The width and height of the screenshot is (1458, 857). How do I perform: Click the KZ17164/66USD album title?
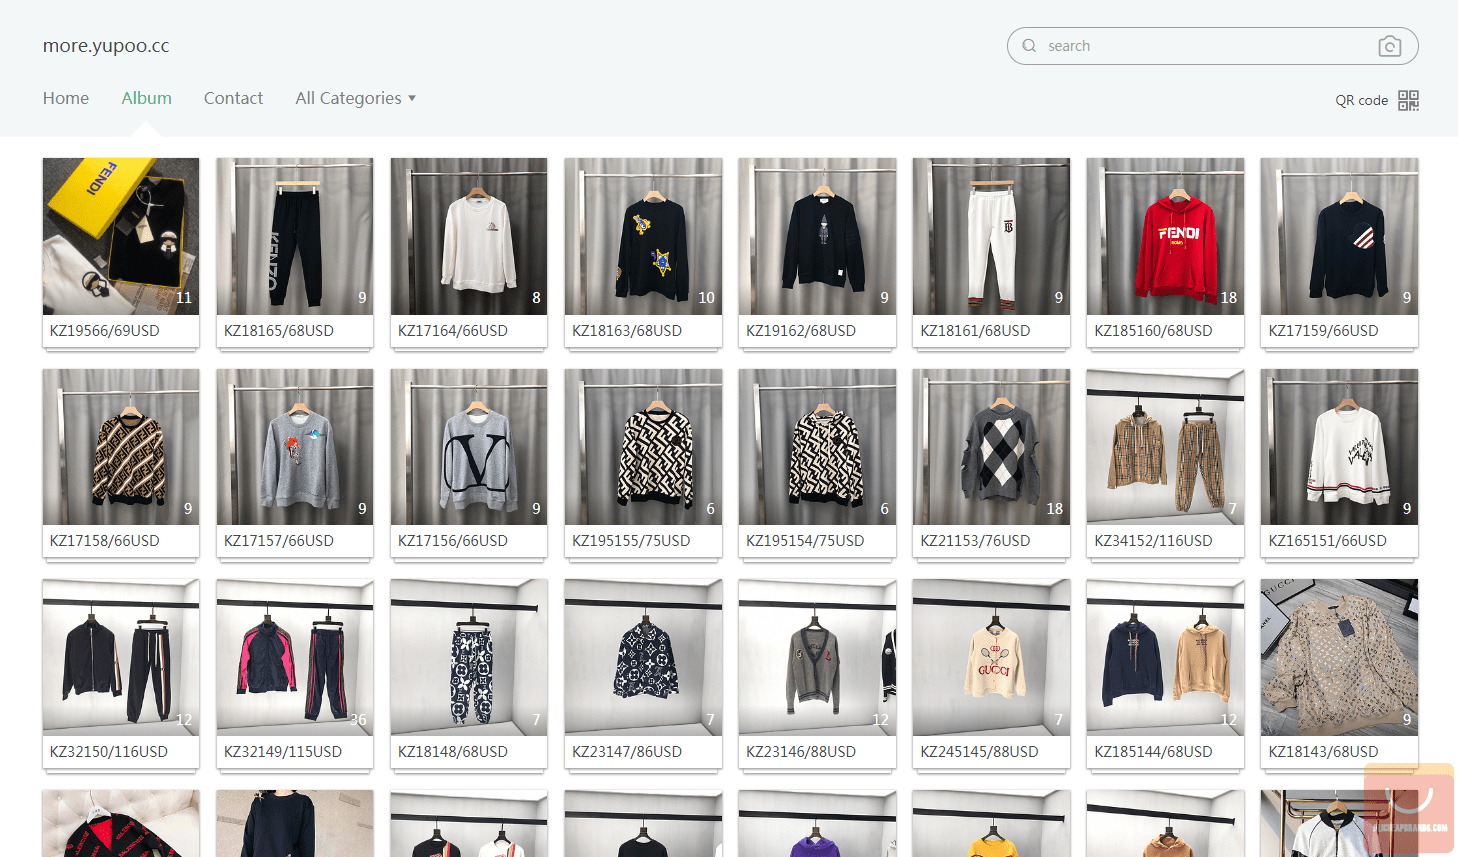pyautogui.click(x=453, y=331)
